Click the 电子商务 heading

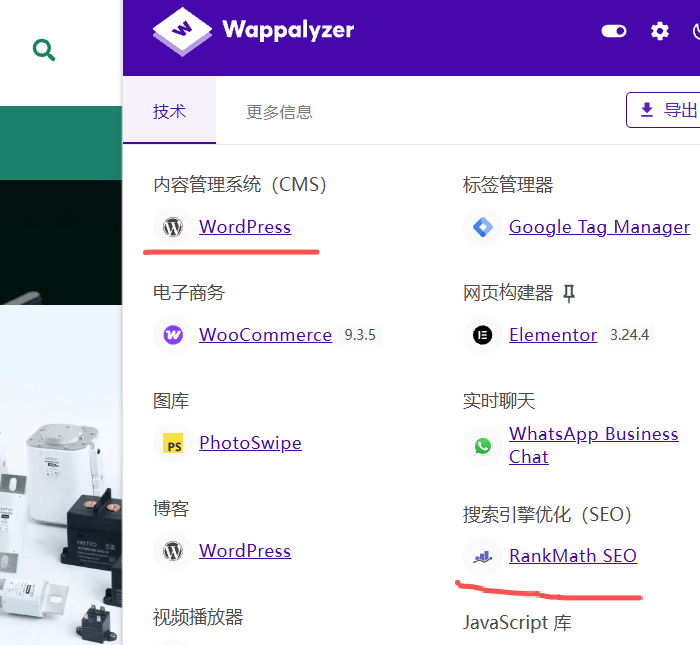(188, 293)
